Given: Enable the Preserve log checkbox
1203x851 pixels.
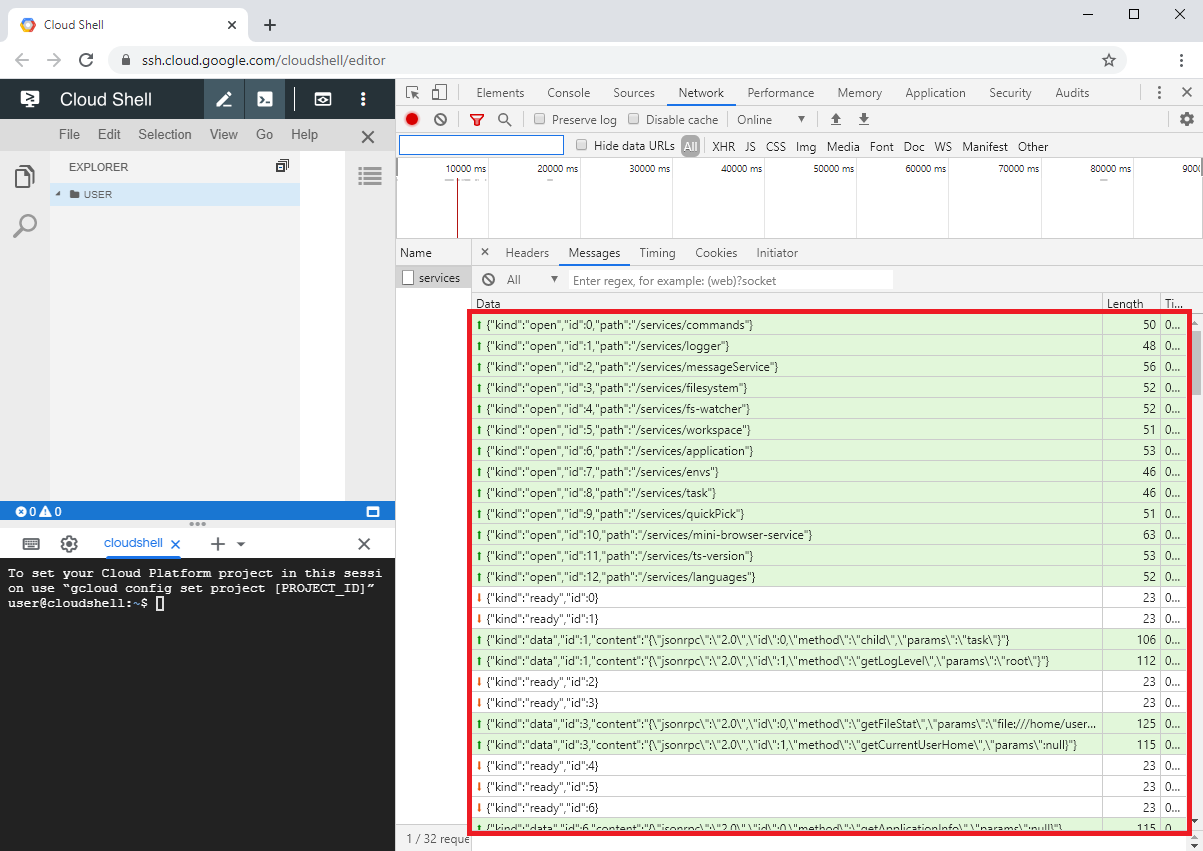Looking at the screenshot, I should pos(540,119).
